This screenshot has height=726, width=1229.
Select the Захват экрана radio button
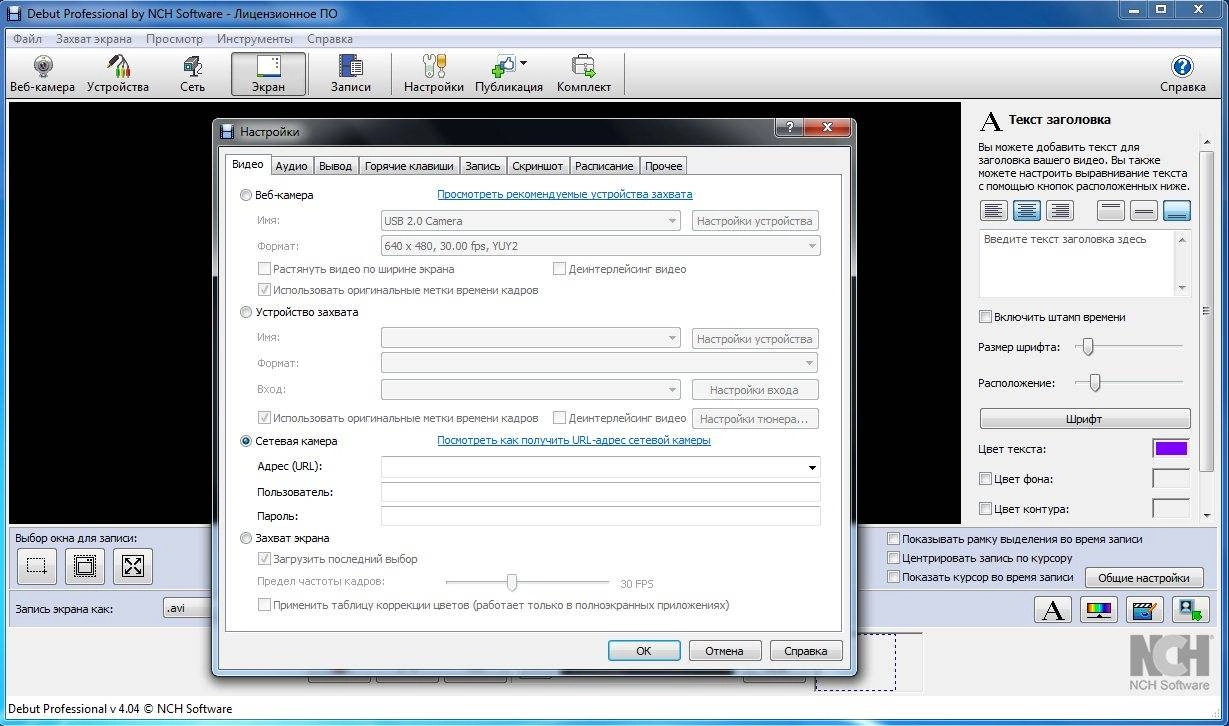pyautogui.click(x=246, y=538)
